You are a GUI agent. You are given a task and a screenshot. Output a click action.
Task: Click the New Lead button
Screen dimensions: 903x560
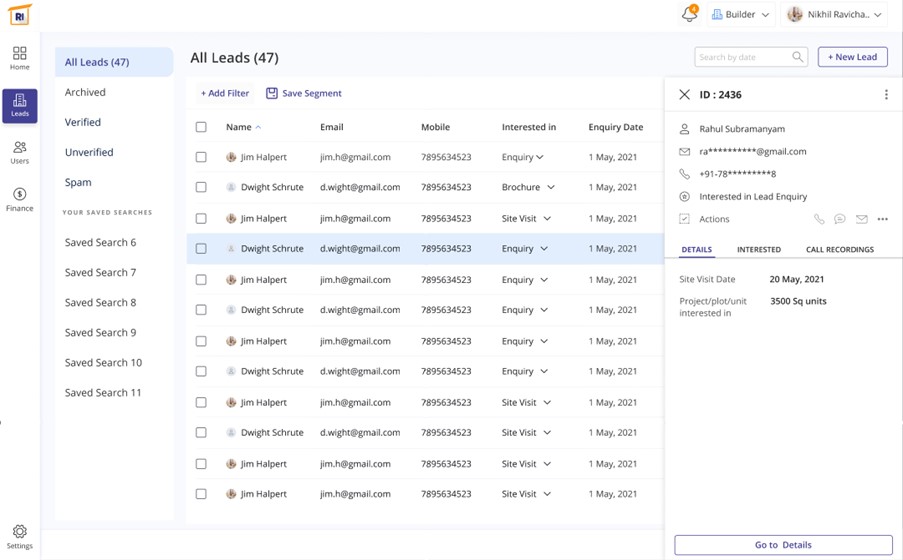click(x=852, y=57)
